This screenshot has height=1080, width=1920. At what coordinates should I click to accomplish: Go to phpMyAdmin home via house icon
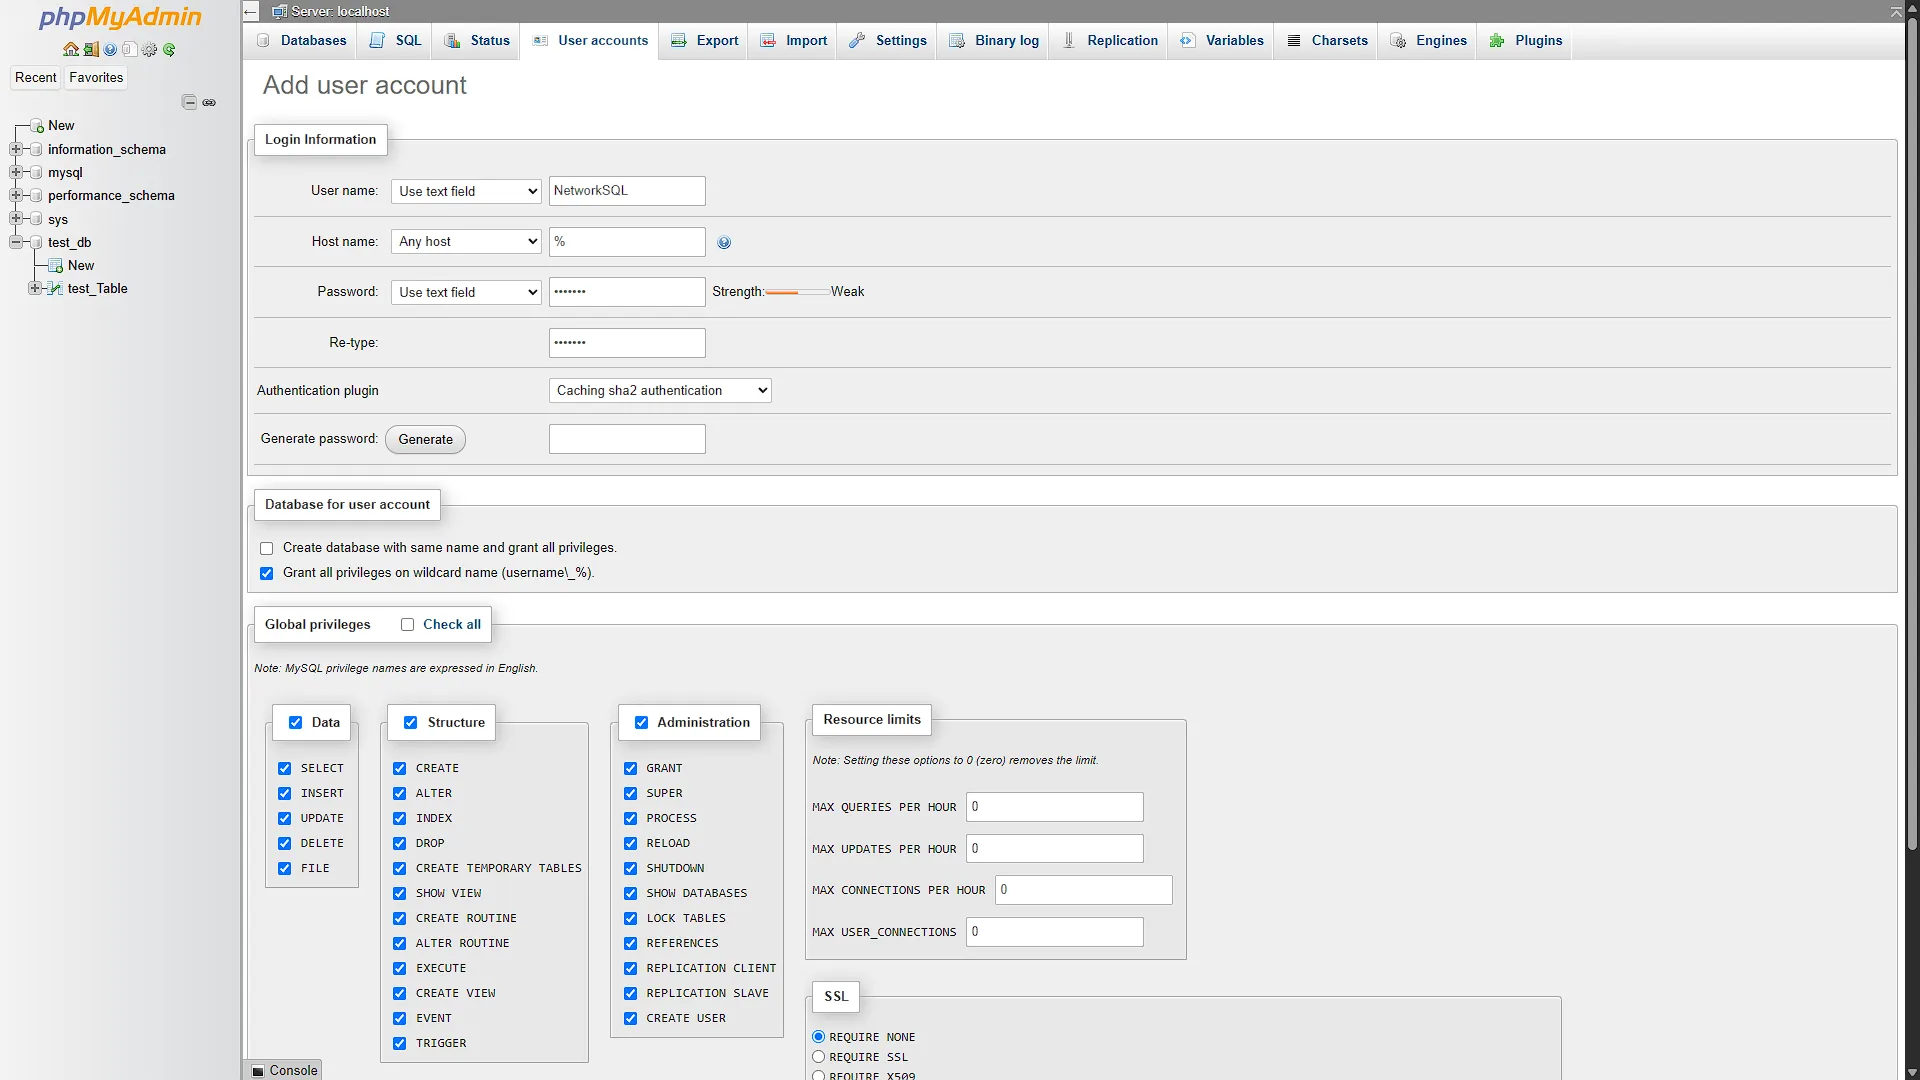coord(71,50)
